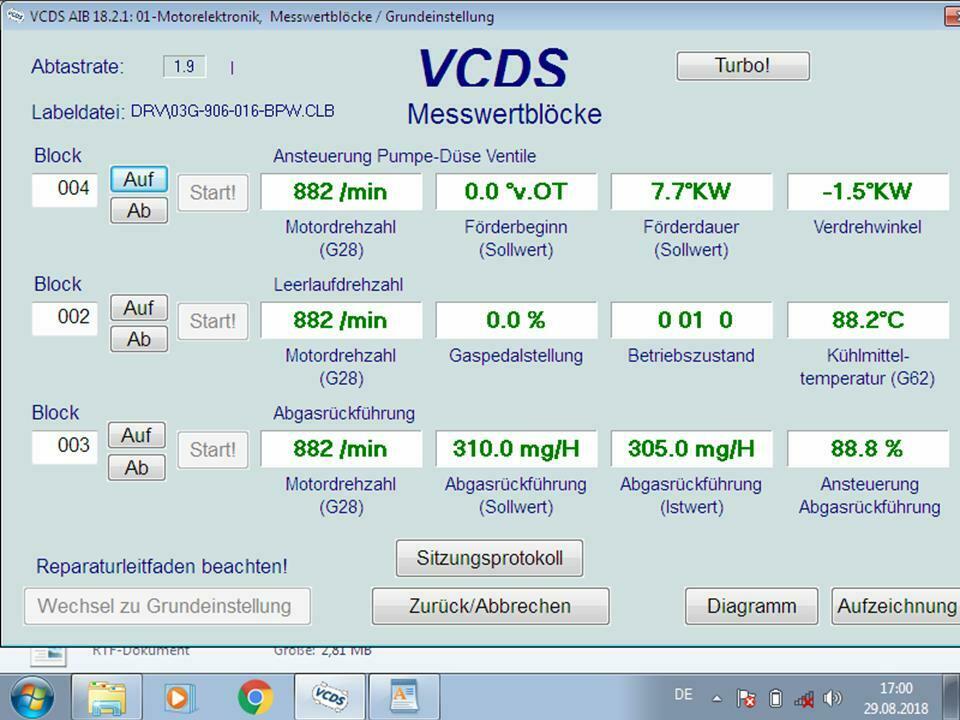Focus the block number field 004
The height and width of the screenshot is (720, 960).
point(65,190)
